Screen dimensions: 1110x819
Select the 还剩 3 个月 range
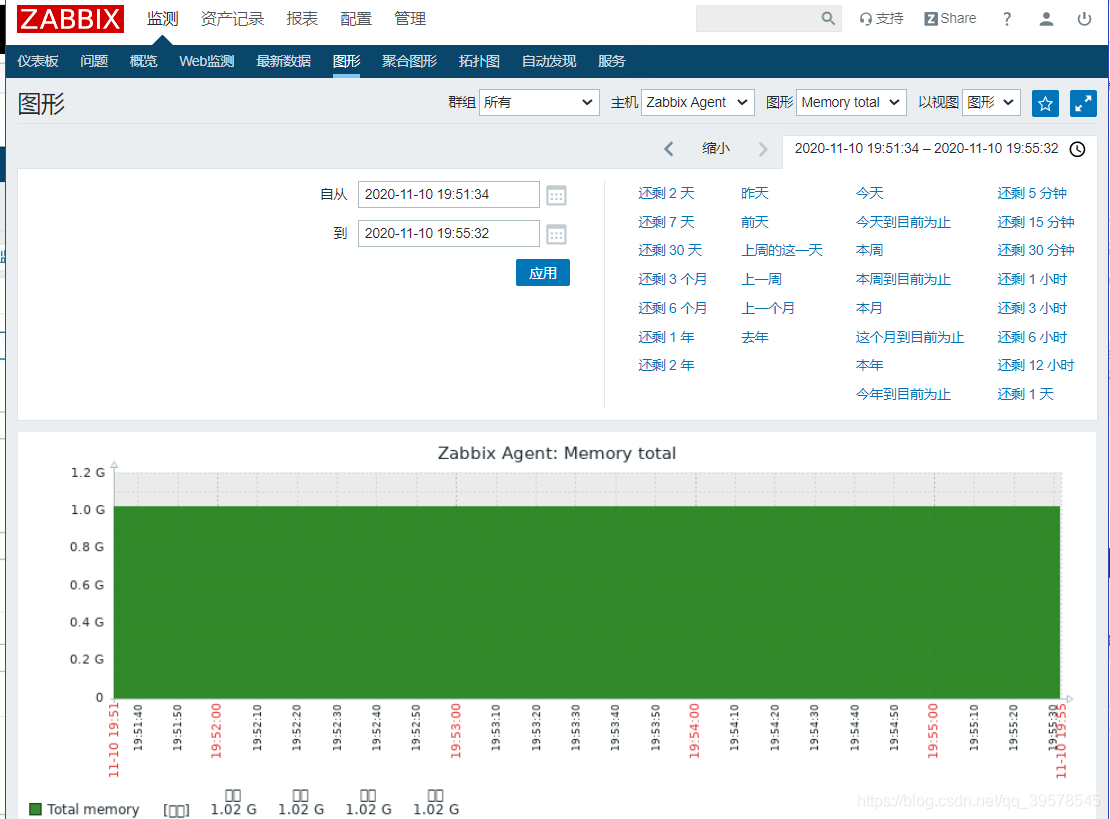[673, 280]
